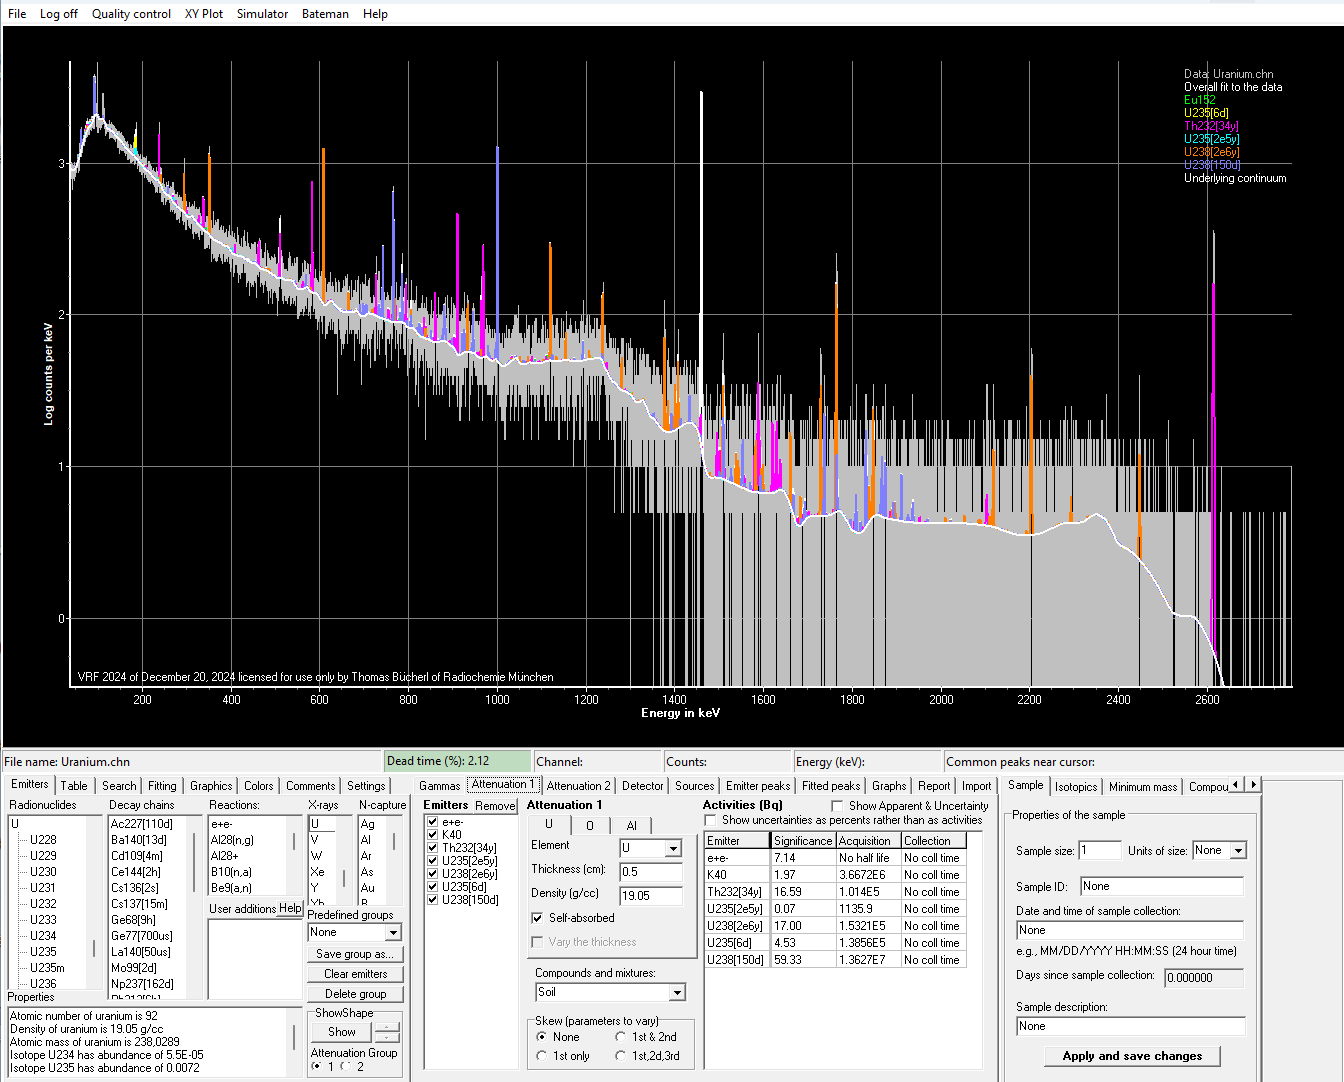Open the Predefined groups combo box
1344x1082 pixels.
(x=393, y=933)
